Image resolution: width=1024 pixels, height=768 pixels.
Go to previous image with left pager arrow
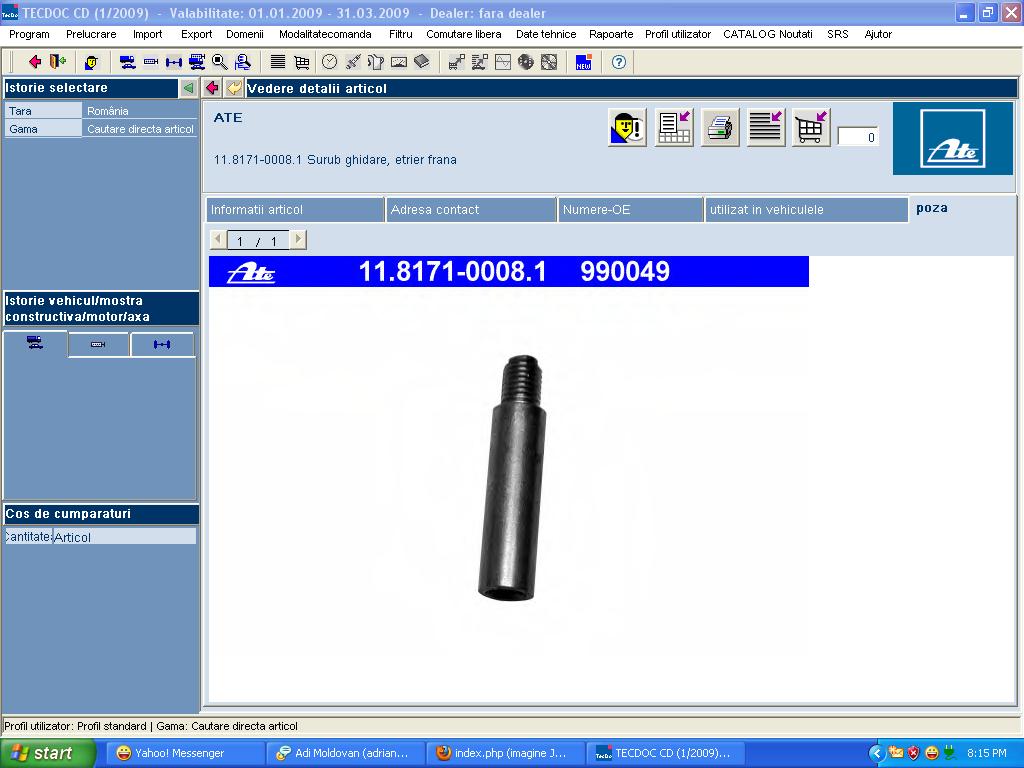[218, 240]
